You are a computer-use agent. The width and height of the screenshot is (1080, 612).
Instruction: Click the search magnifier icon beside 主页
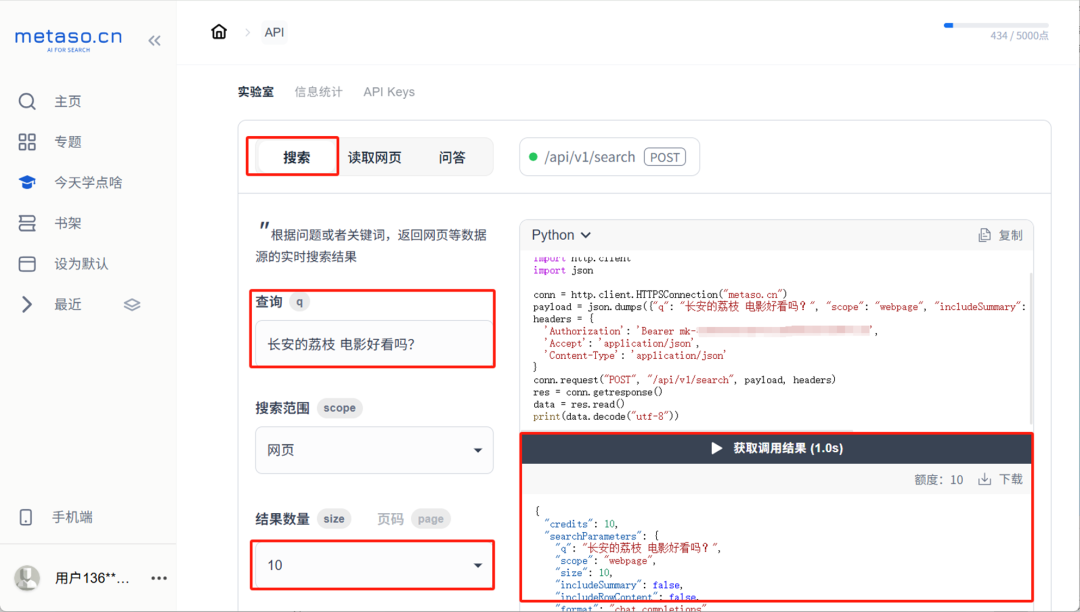27,101
